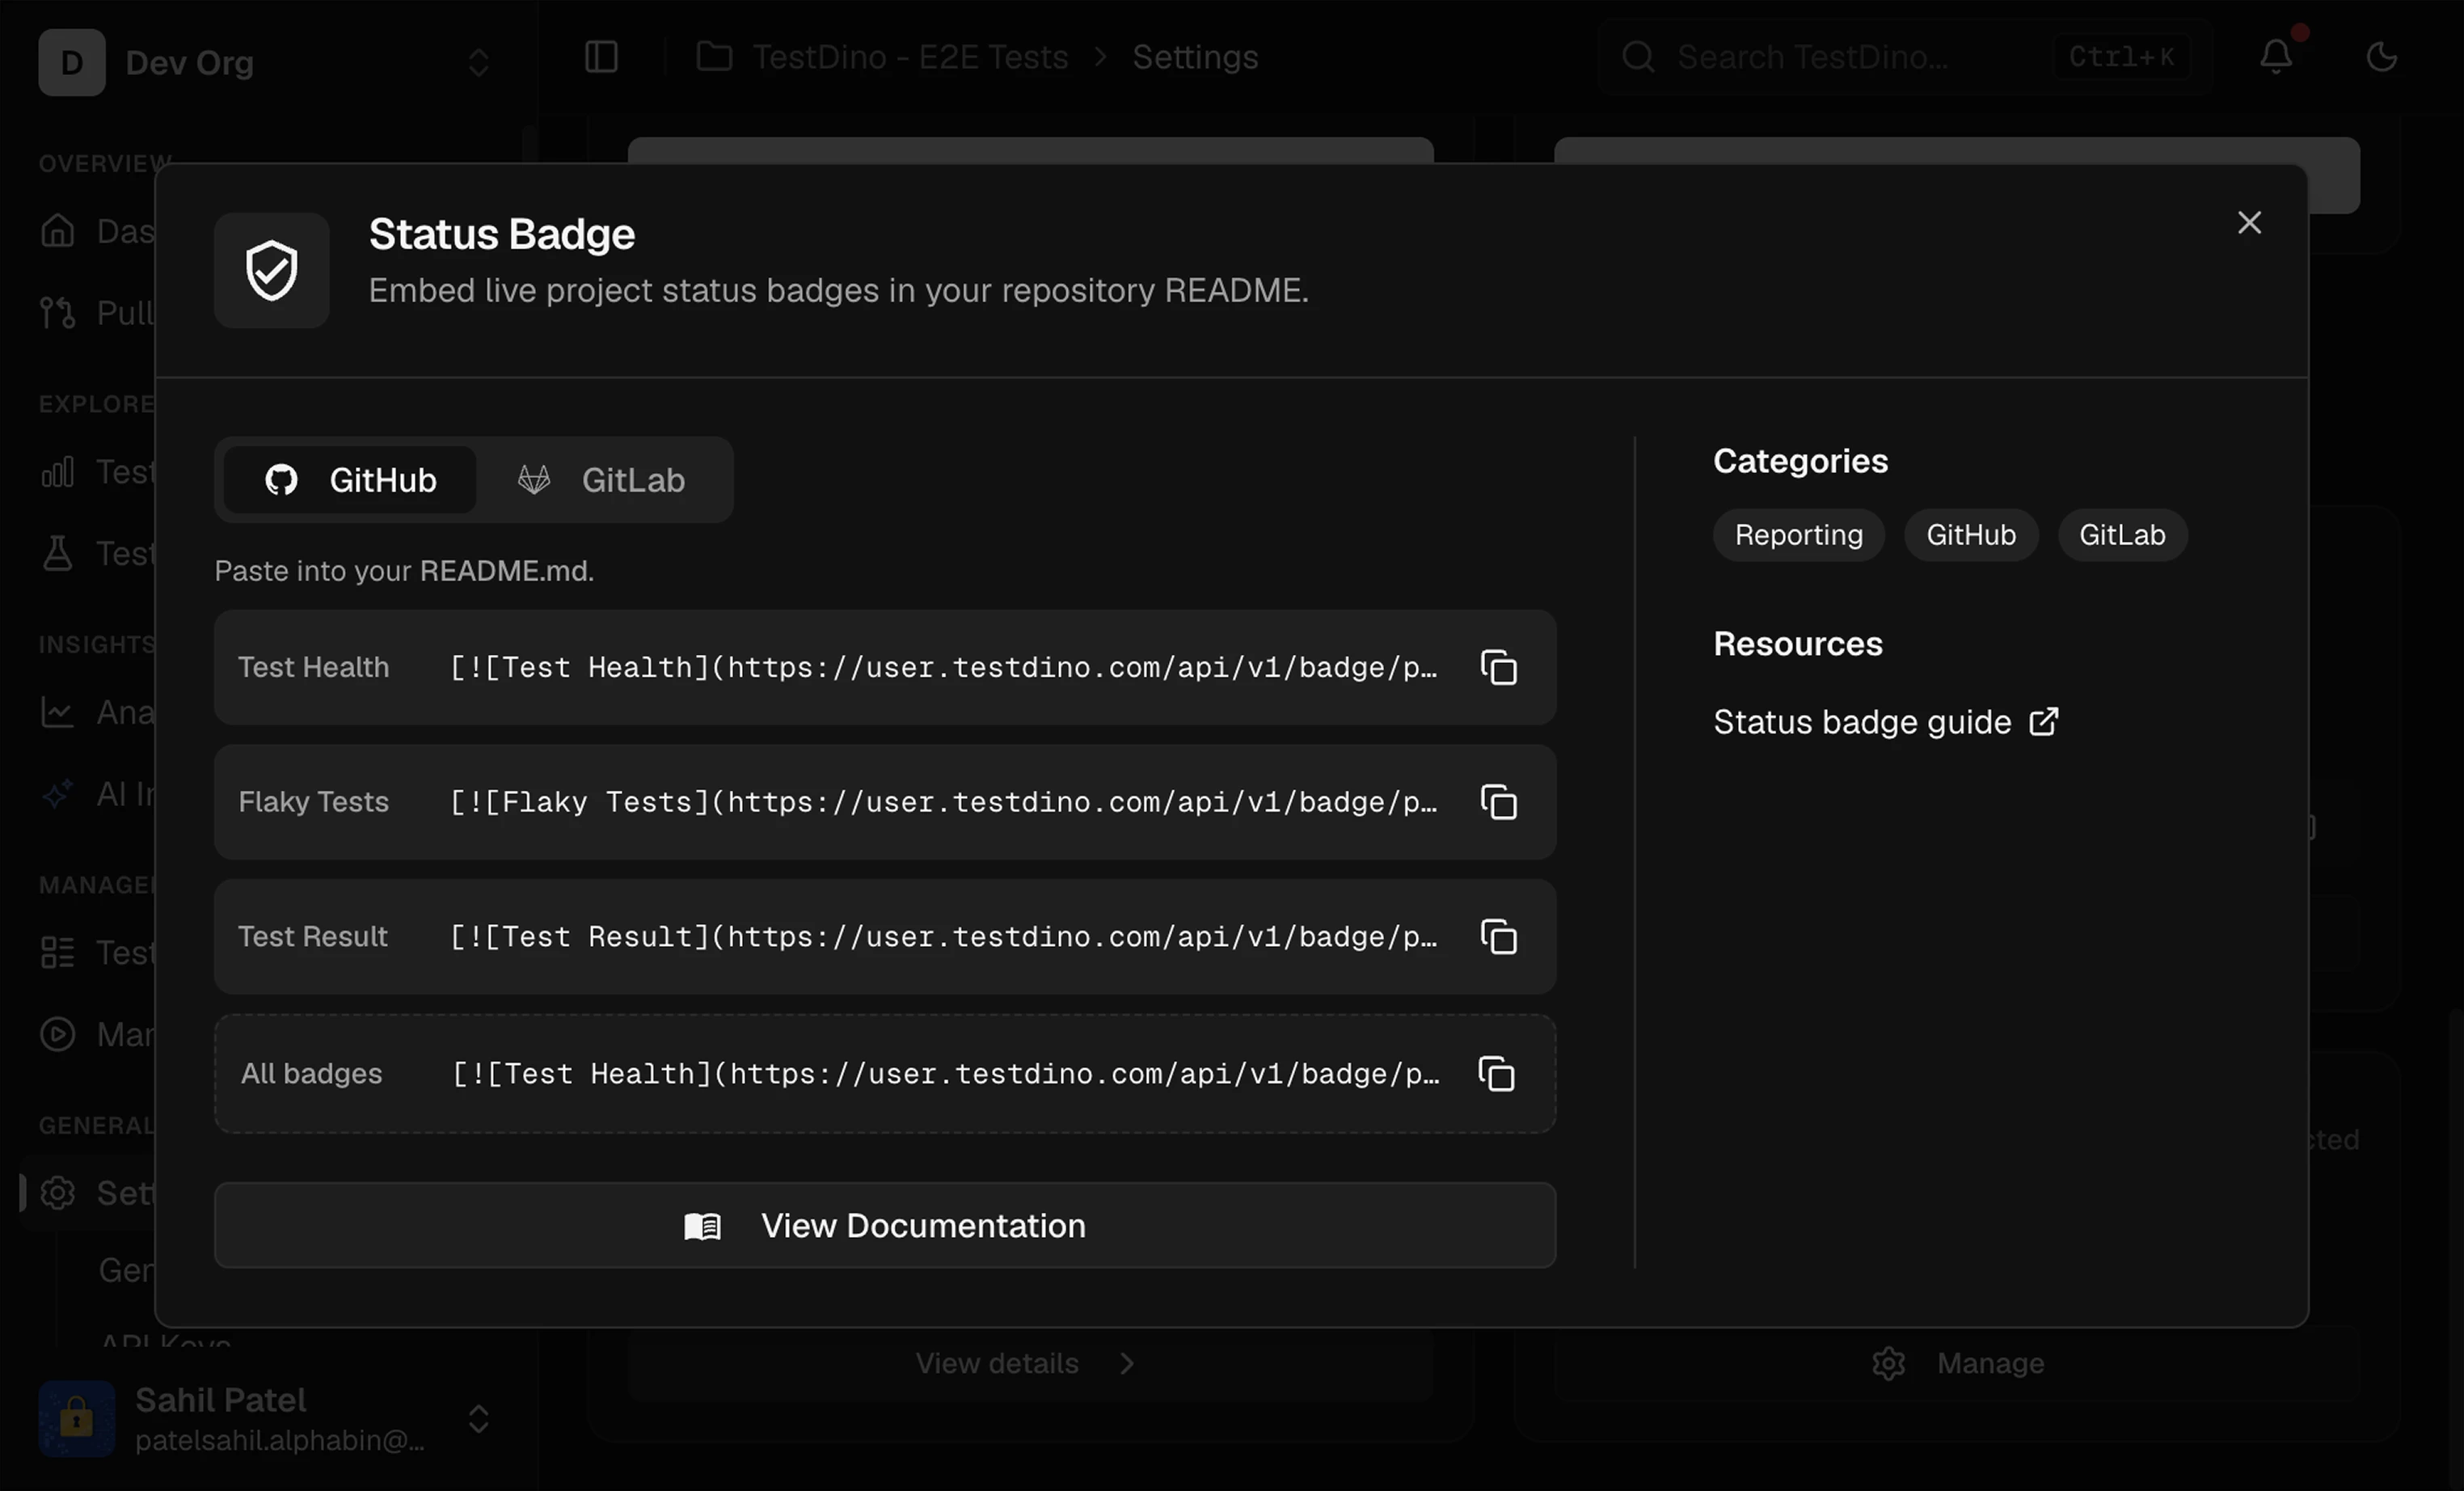
Task: Click the GitHub octocat logo
Action: 281,480
